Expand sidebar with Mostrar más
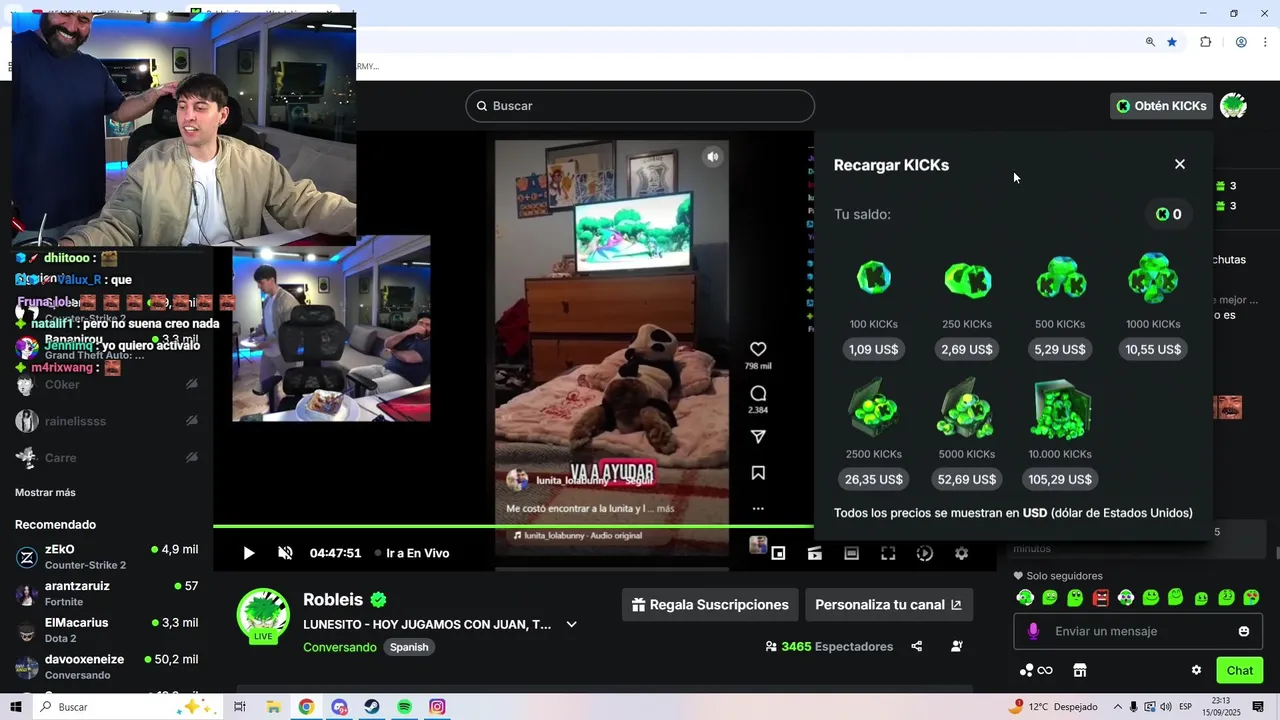 [x=45, y=493]
